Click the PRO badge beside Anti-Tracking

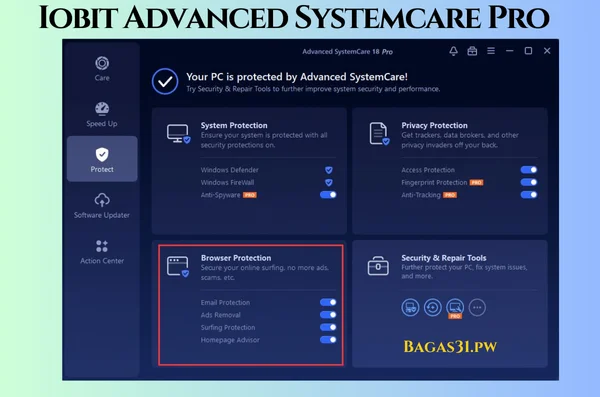tap(450, 195)
